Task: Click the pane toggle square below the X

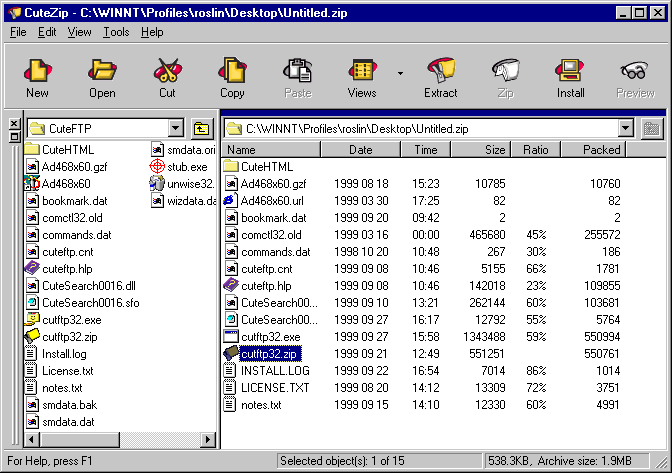Action: (x=14, y=137)
